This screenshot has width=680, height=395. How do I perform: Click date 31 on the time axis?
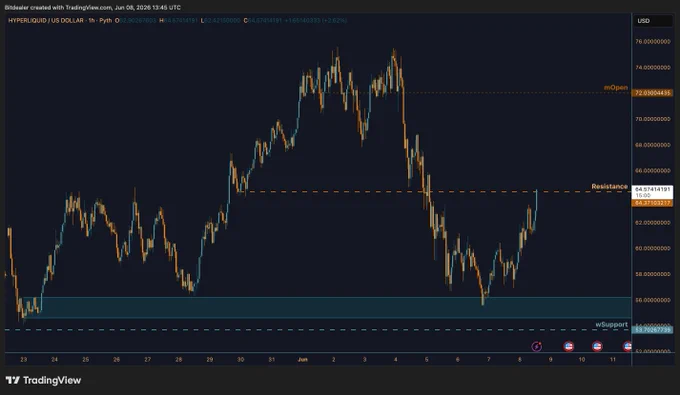click(x=271, y=359)
